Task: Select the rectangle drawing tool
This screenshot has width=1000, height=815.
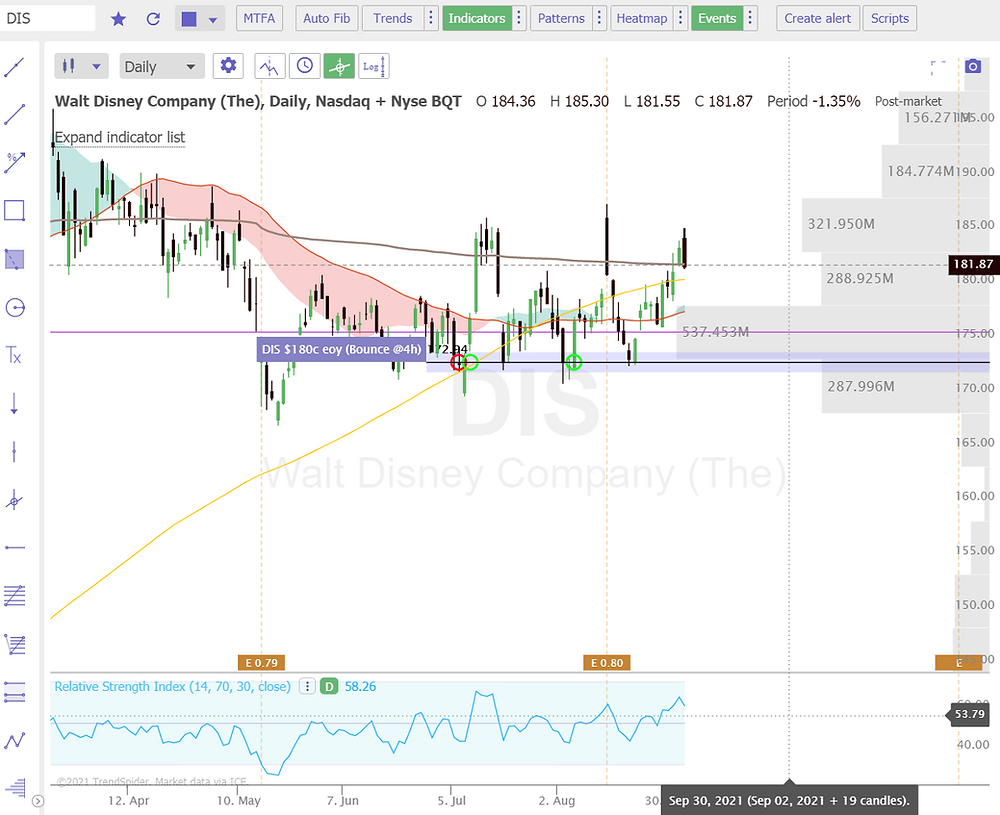Action: pyautogui.click(x=14, y=210)
